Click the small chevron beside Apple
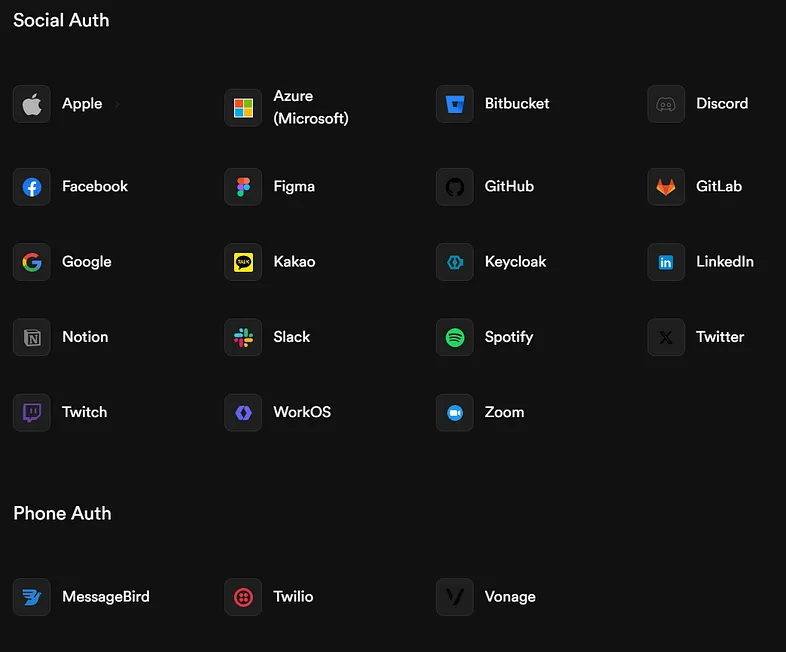The height and width of the screenshot is (652, 786). tap(117, 105)
